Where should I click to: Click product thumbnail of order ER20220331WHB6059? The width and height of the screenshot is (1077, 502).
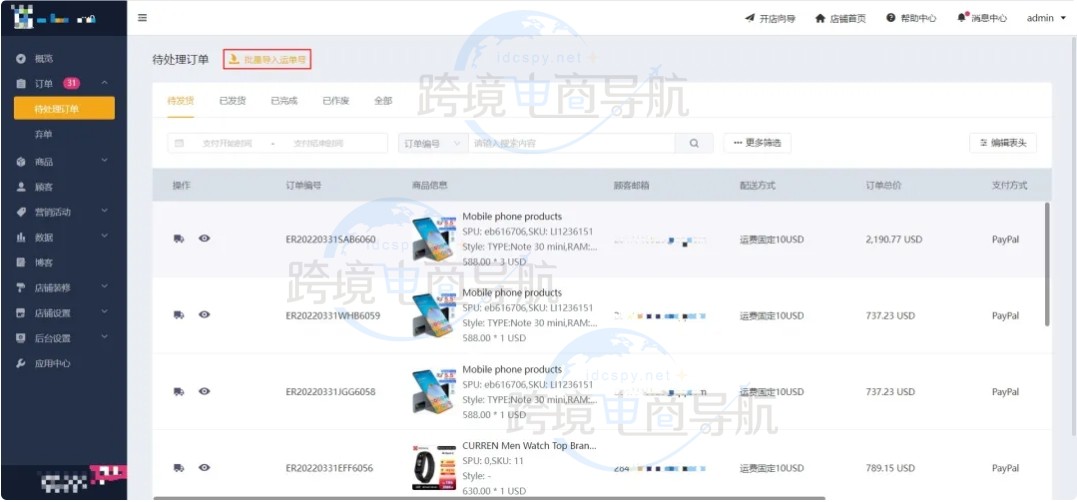[433, 315]
